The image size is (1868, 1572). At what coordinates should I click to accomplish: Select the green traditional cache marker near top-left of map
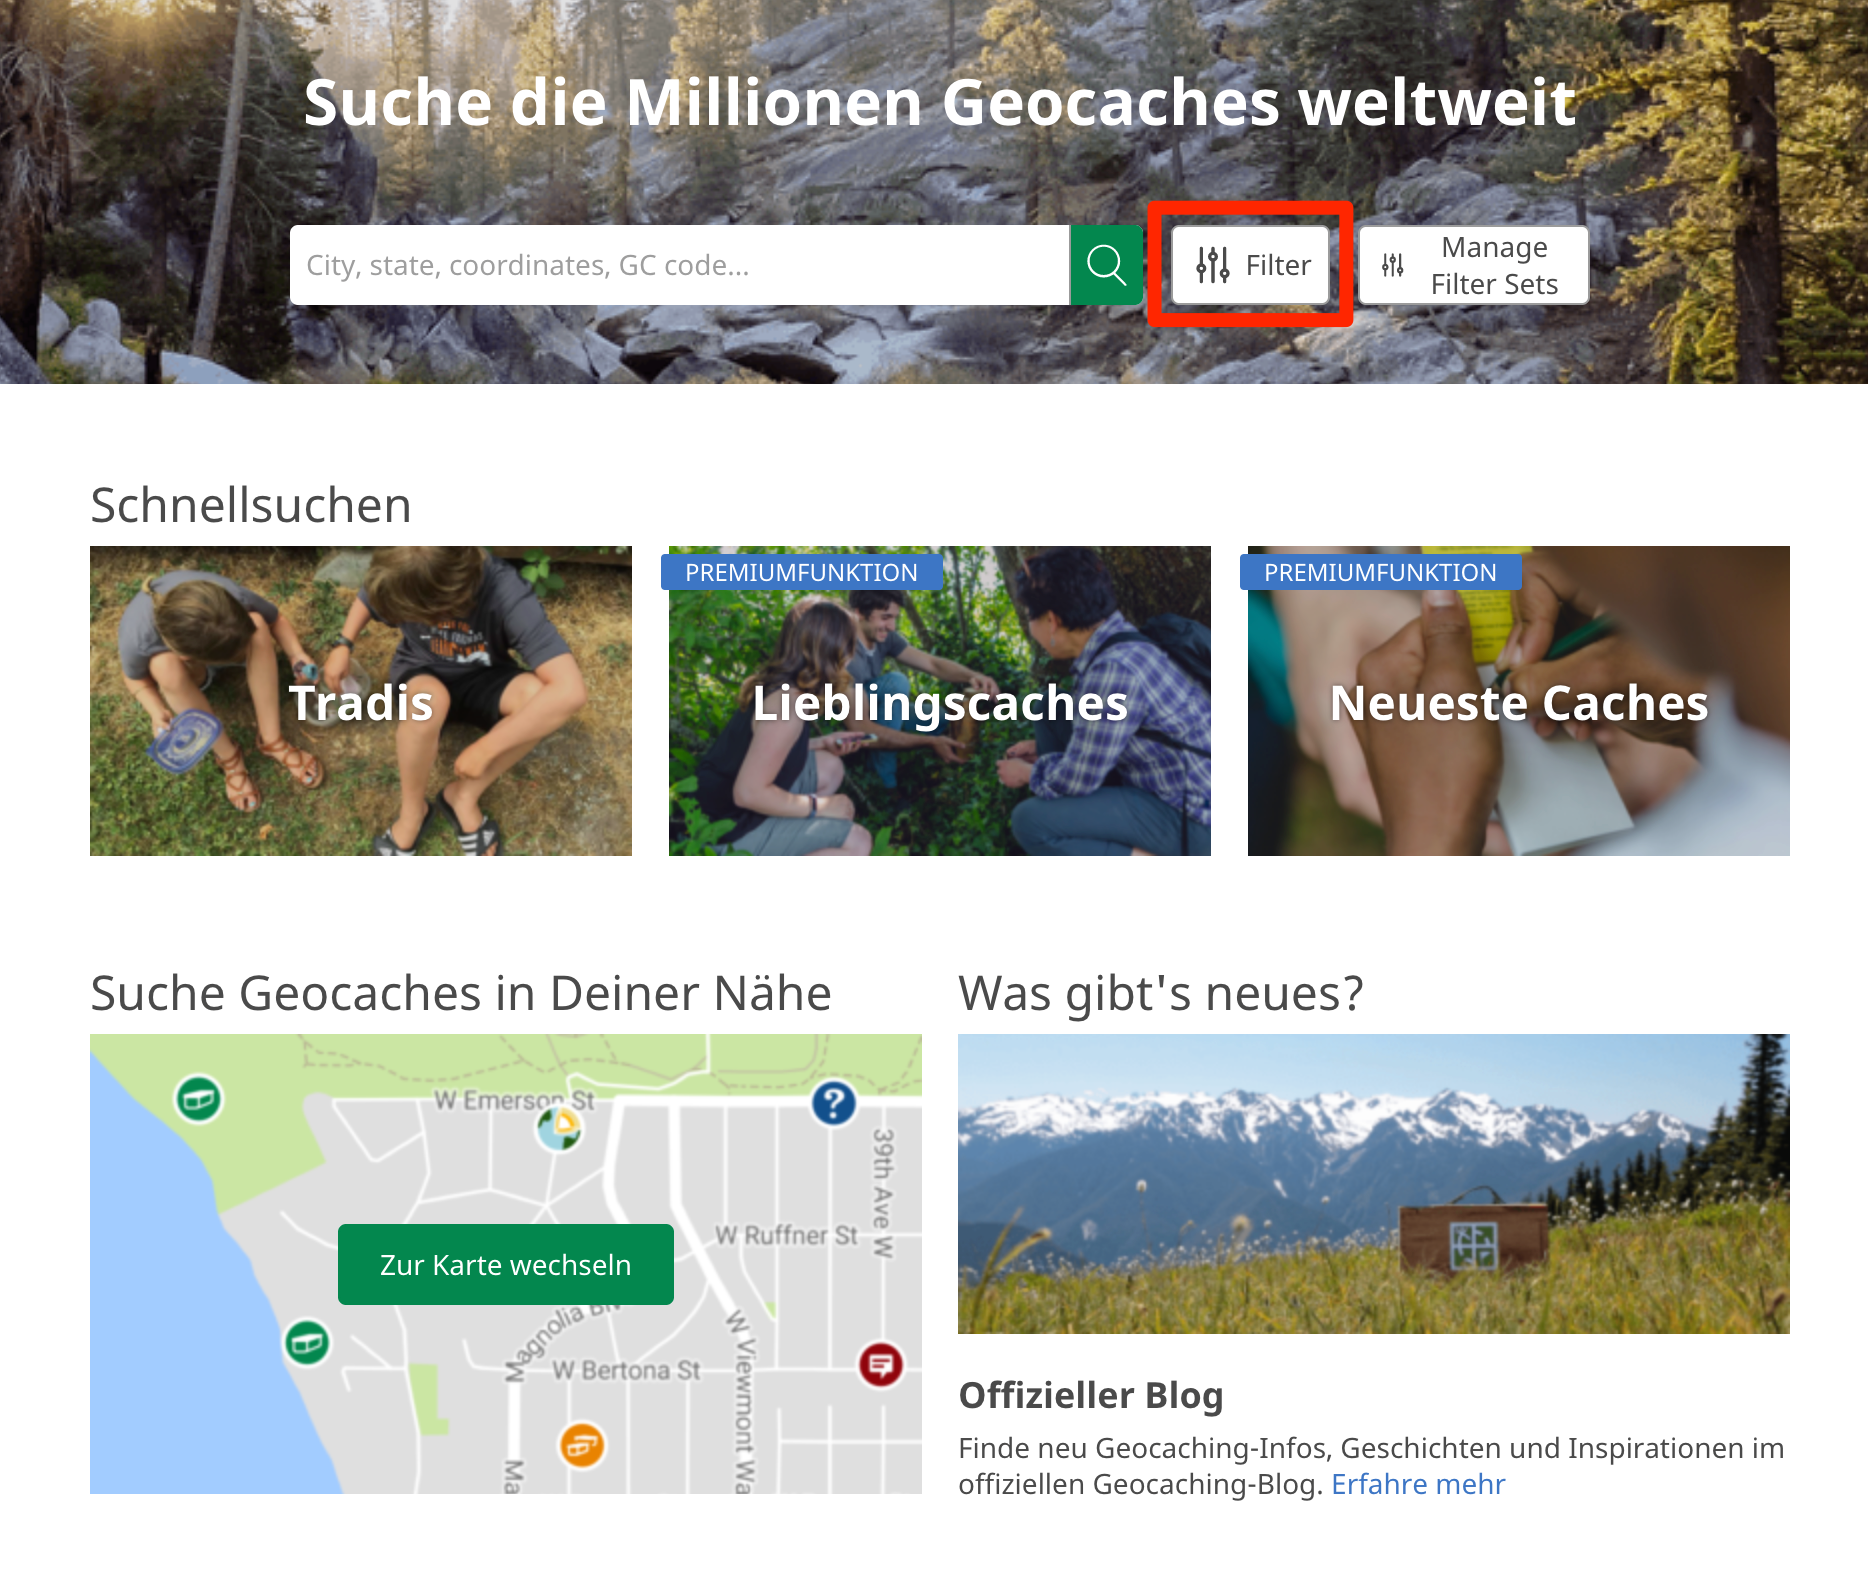click(x=199, y=1100)
